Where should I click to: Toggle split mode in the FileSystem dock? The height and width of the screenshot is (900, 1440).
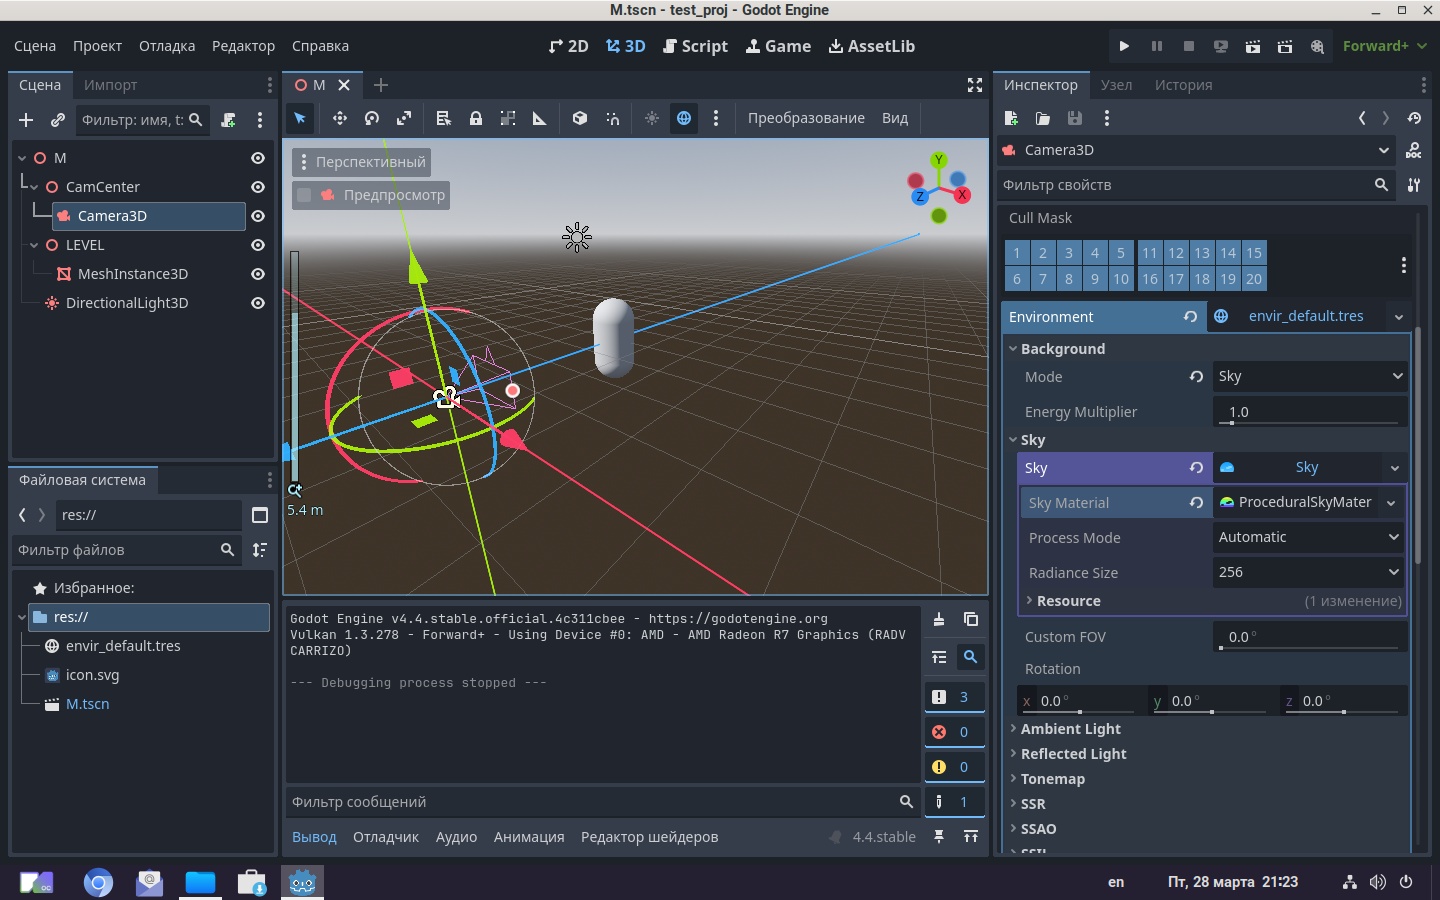(x=260, y=515)
